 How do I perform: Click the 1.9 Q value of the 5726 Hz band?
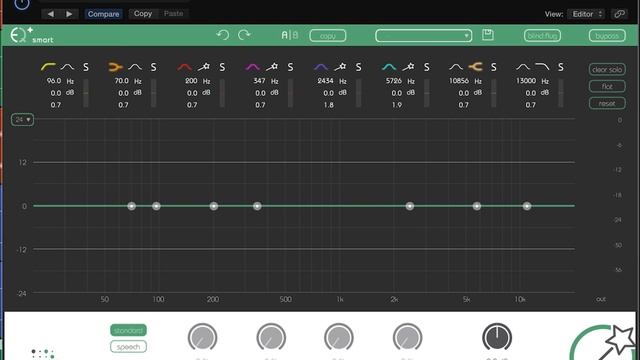point(397,105)
